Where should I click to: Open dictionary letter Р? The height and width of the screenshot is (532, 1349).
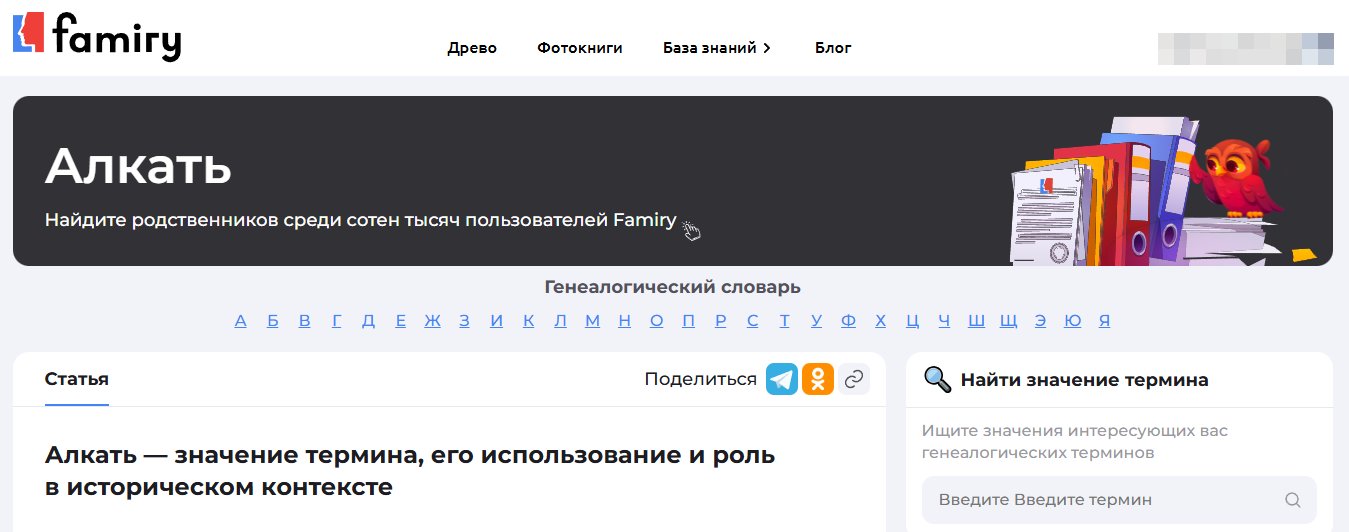721,321
